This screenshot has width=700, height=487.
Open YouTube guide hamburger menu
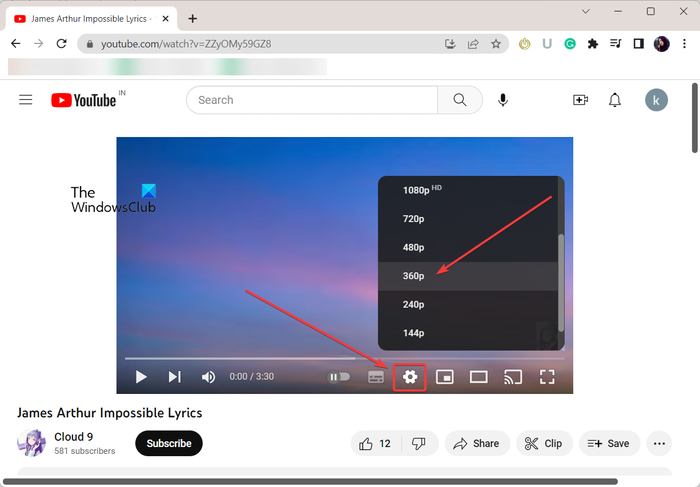pos(25,100)
